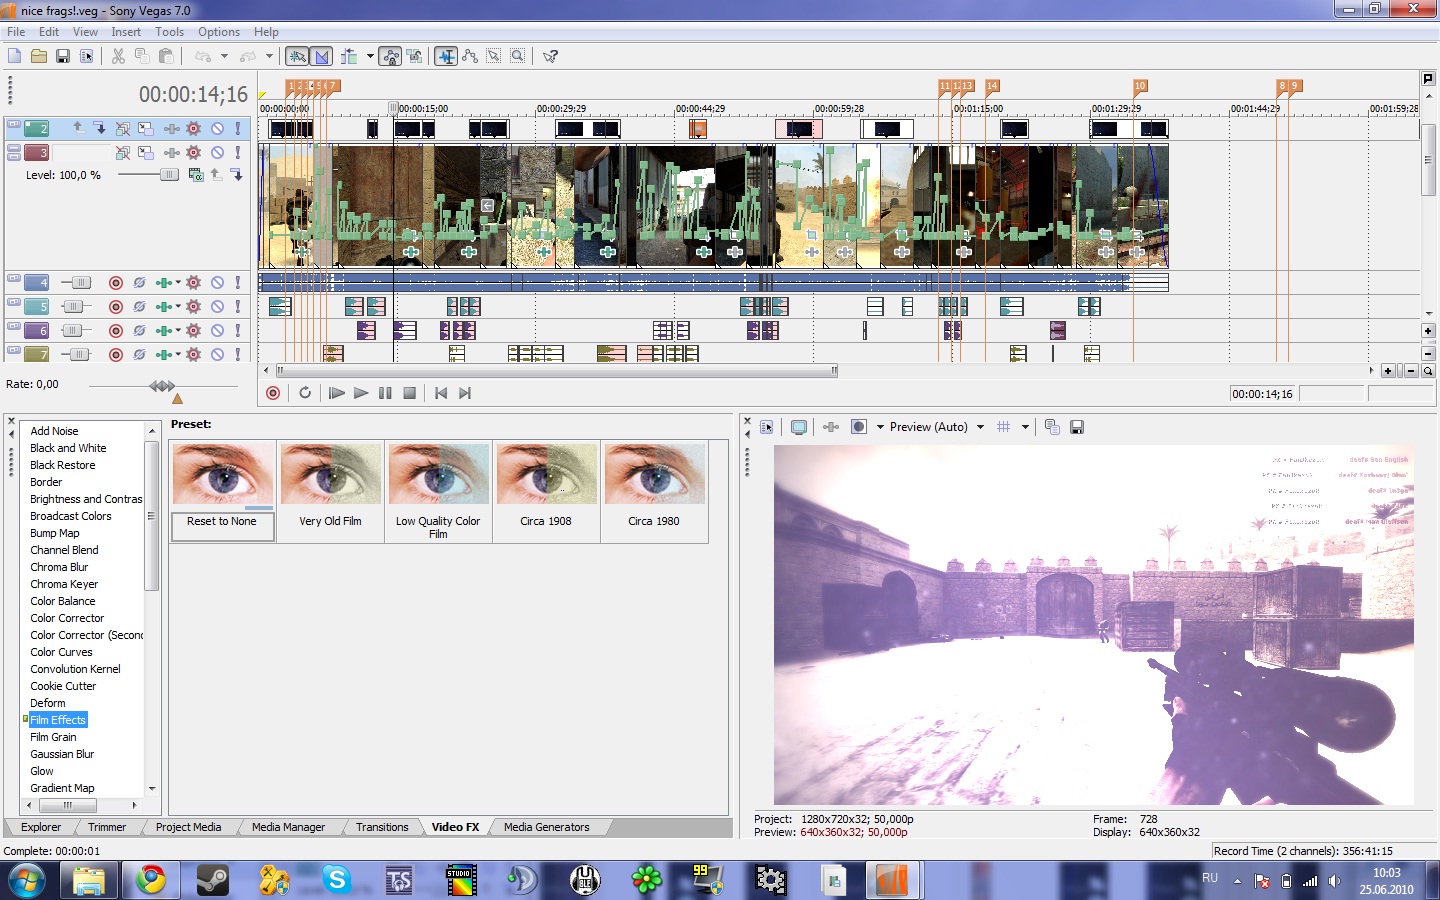Go to start of project
The image size is (1440, 900).
[x=441, y=393]
